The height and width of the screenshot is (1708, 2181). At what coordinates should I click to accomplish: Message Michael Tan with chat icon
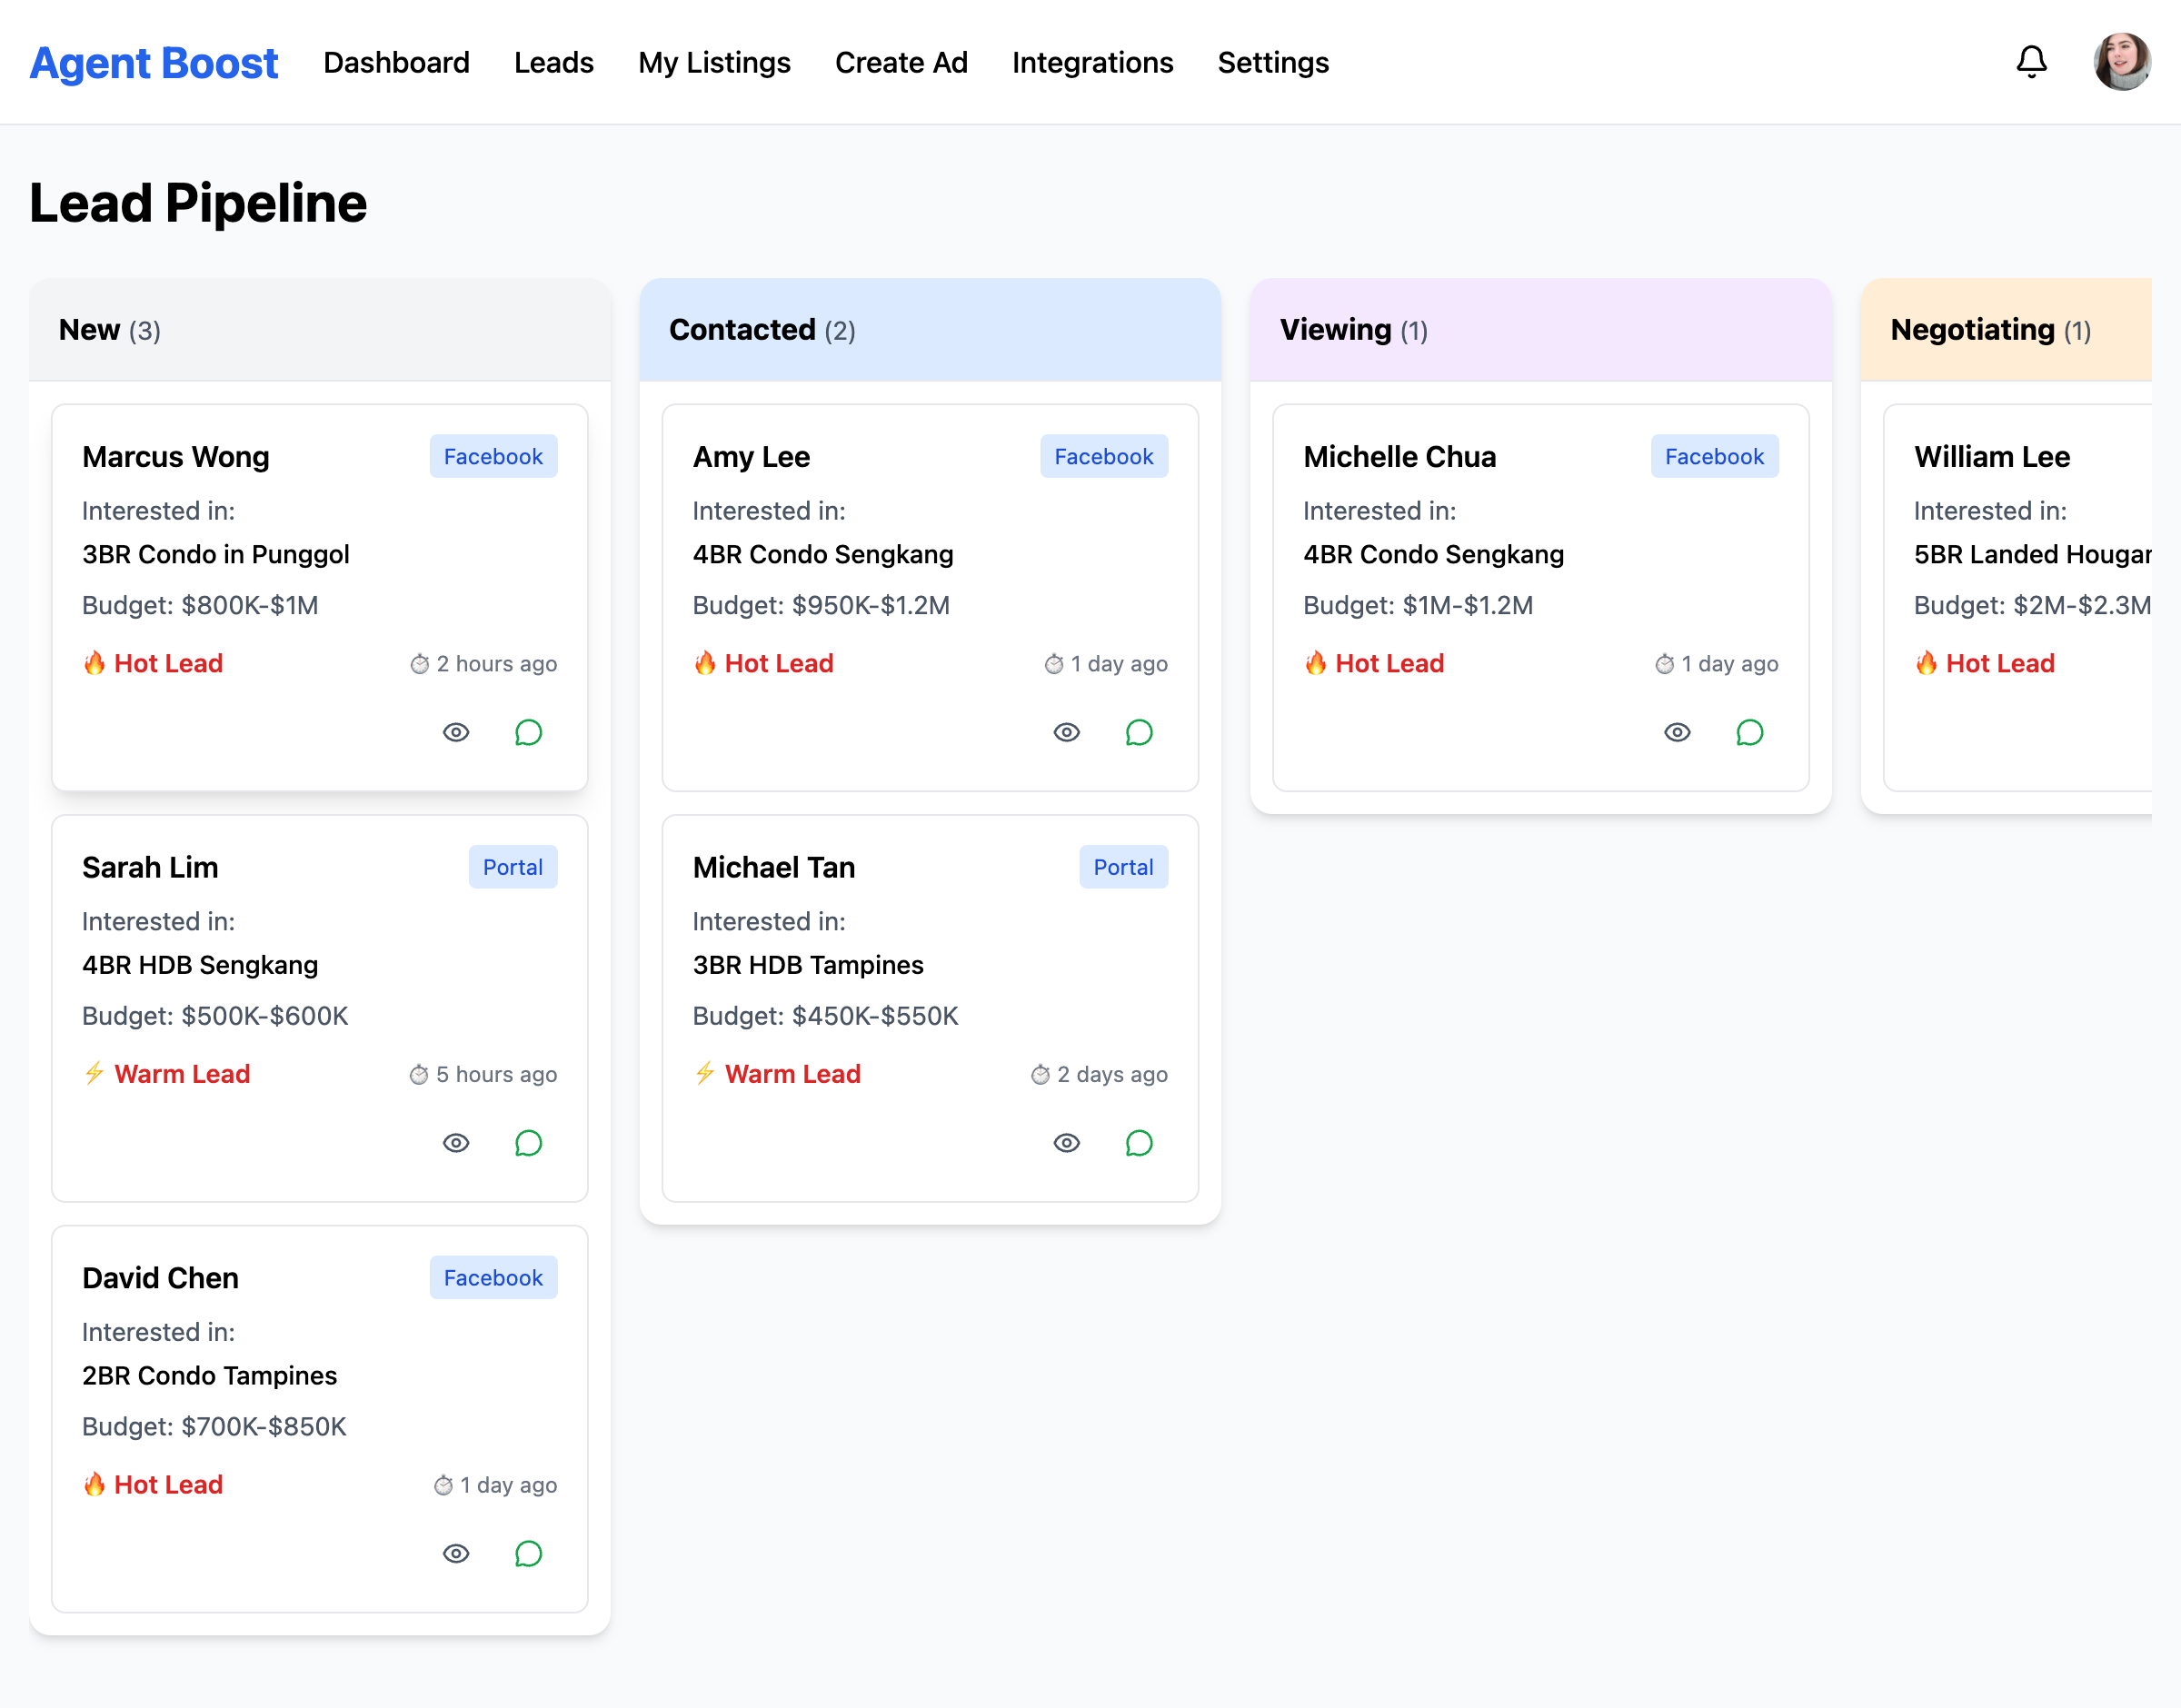tap(1138, 1143)
